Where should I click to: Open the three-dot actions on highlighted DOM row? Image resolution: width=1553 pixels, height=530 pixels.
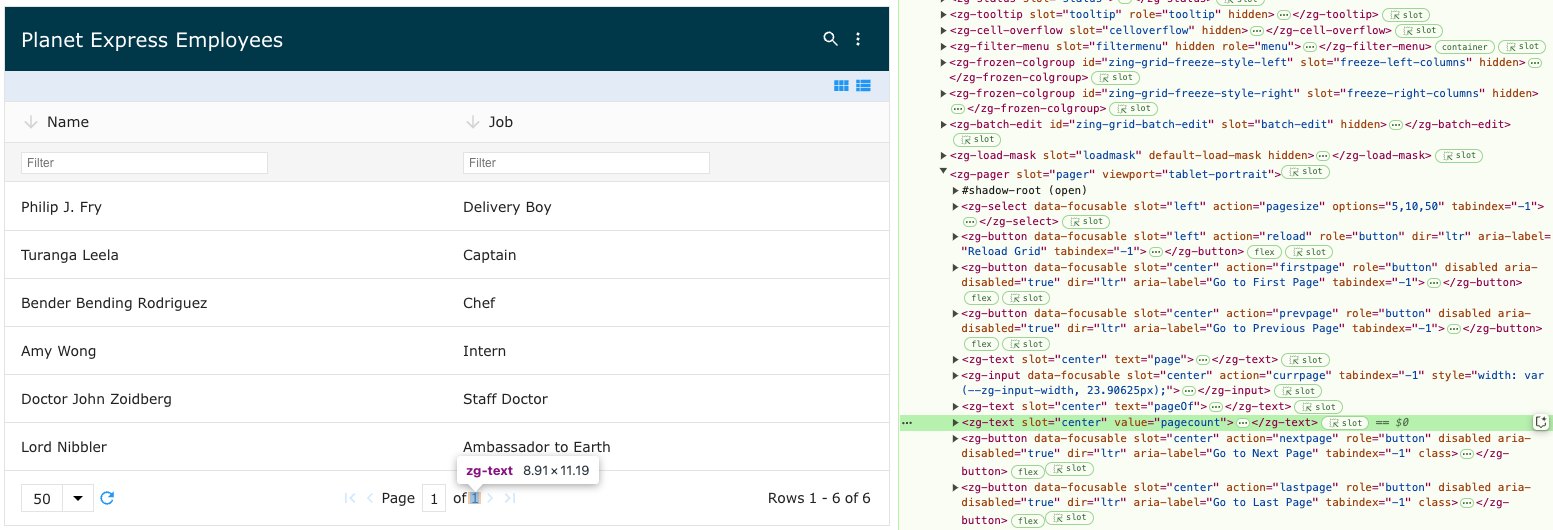pyautogui.click(x=907, y=423)
